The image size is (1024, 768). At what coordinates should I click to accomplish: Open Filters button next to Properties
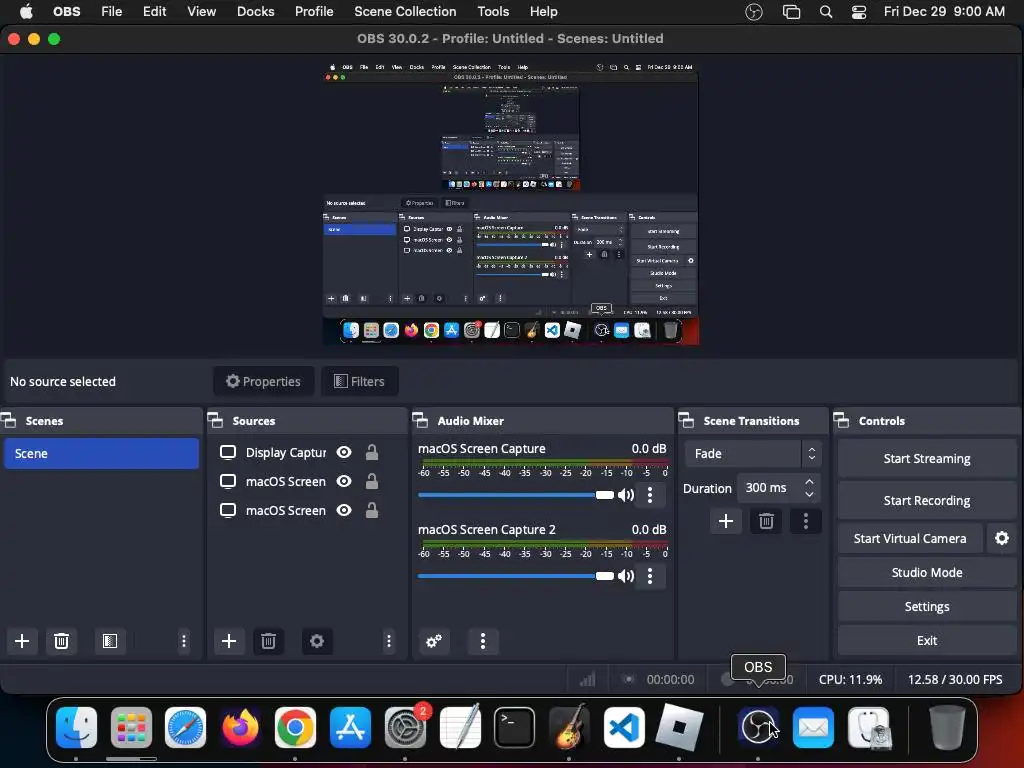[x=359, y=381]
